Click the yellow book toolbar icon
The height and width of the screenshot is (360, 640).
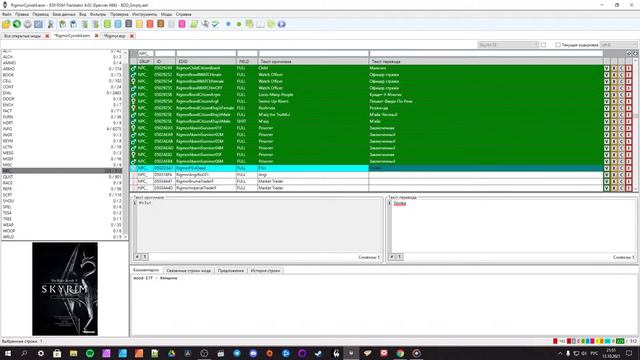click(x=139, y=24)
